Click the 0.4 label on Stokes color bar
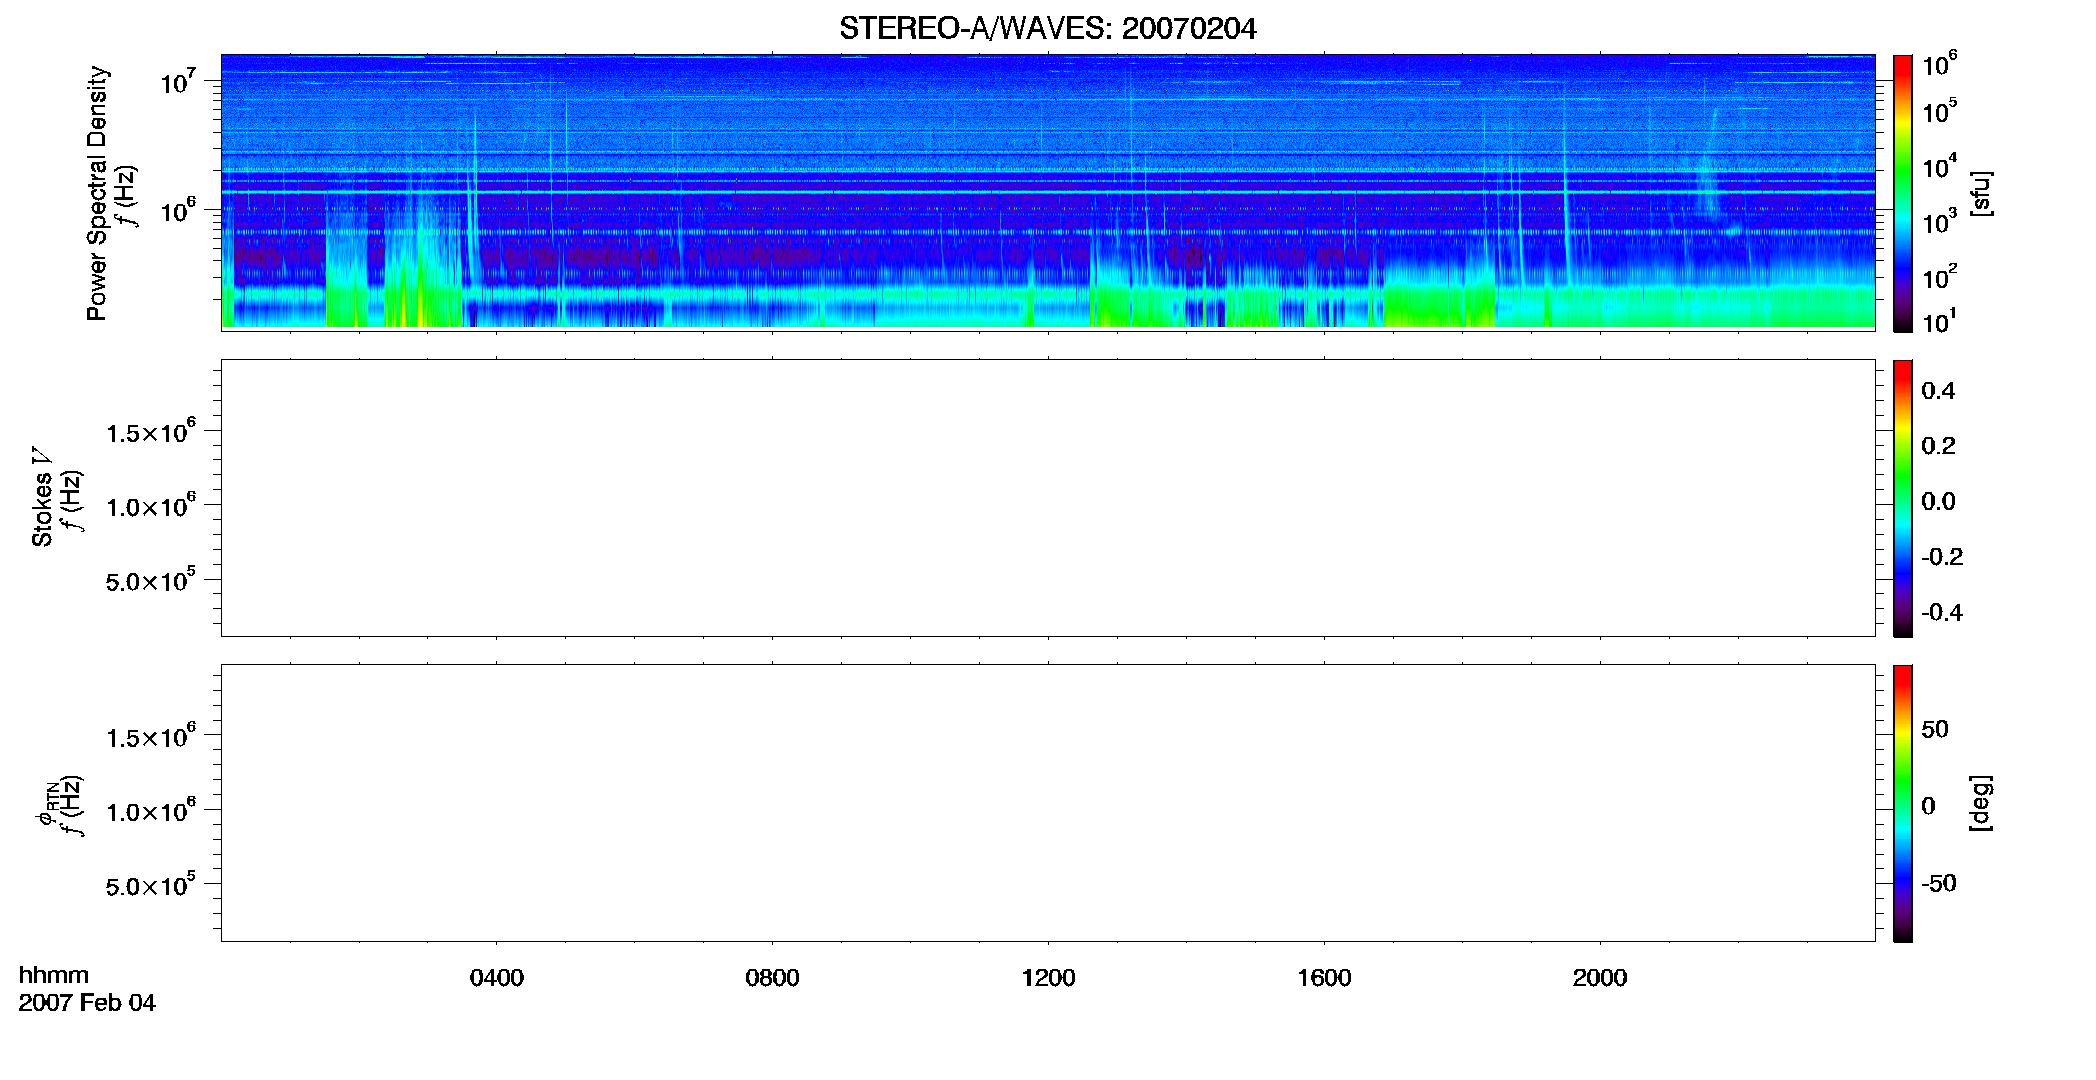2096x1080 pixels. point(1938,391)
